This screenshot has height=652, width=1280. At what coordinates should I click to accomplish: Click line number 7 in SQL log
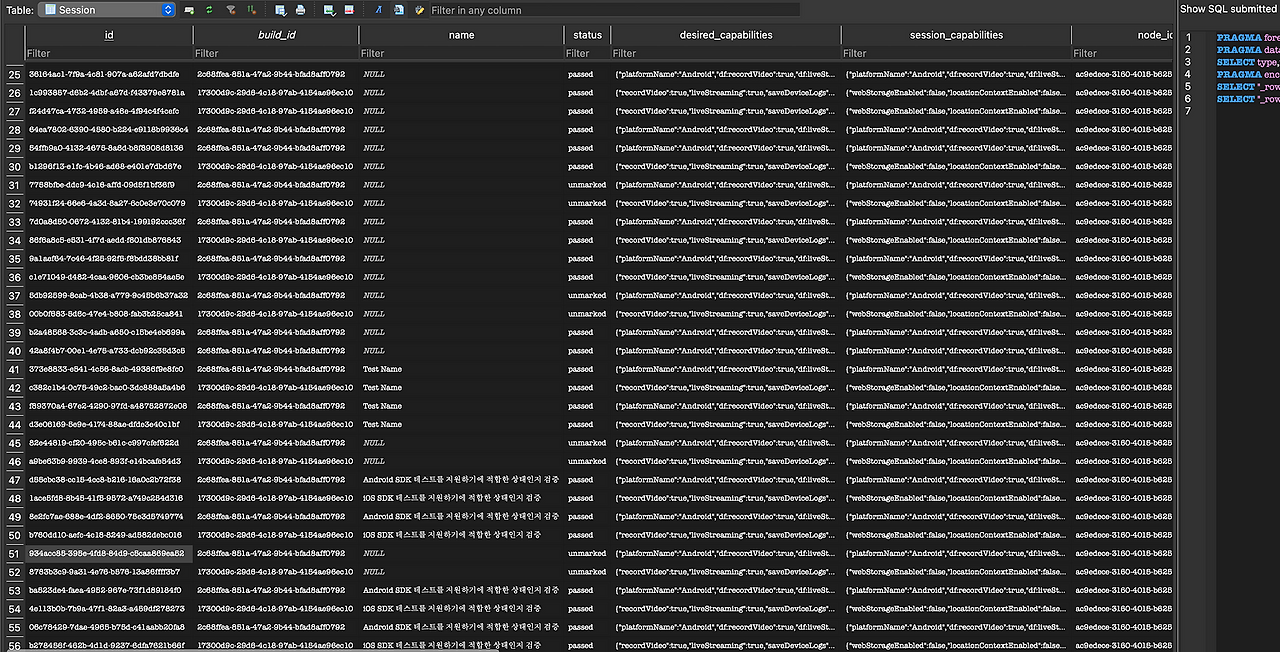(x=1188, y=111)
